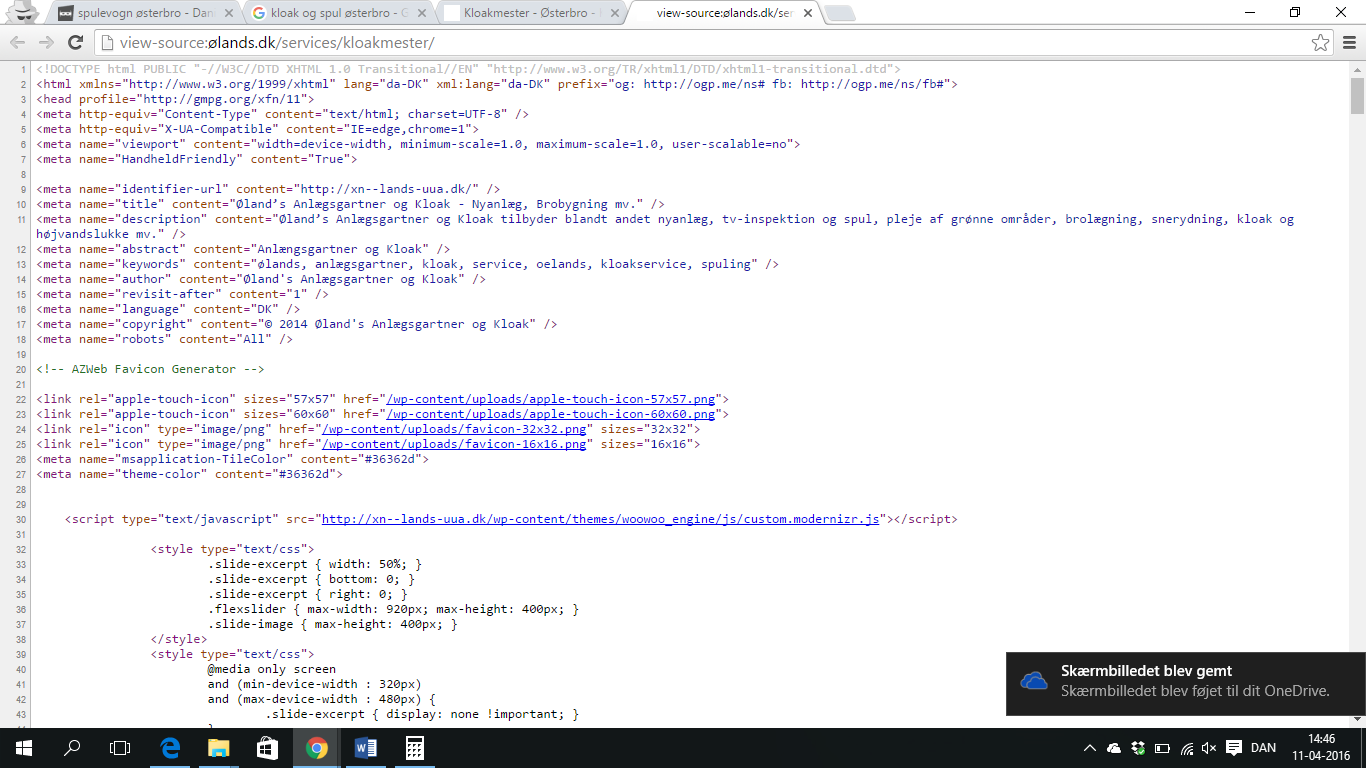Image resolution: width=1366 pixels, height=768 pixels.
Task: Open the apple-touch-icon-57x57.png link
Action: point(551,399)
